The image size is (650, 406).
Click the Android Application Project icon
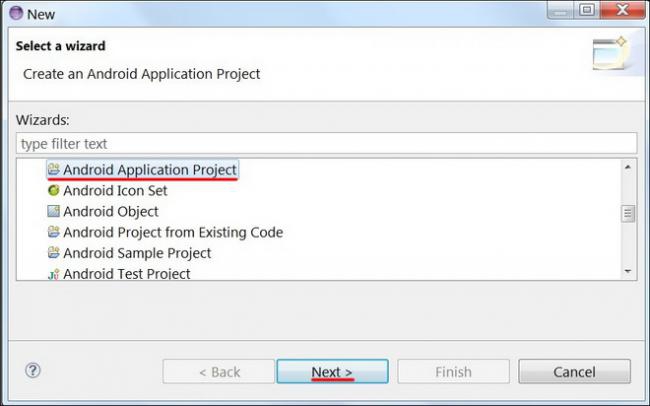(54, 170)
